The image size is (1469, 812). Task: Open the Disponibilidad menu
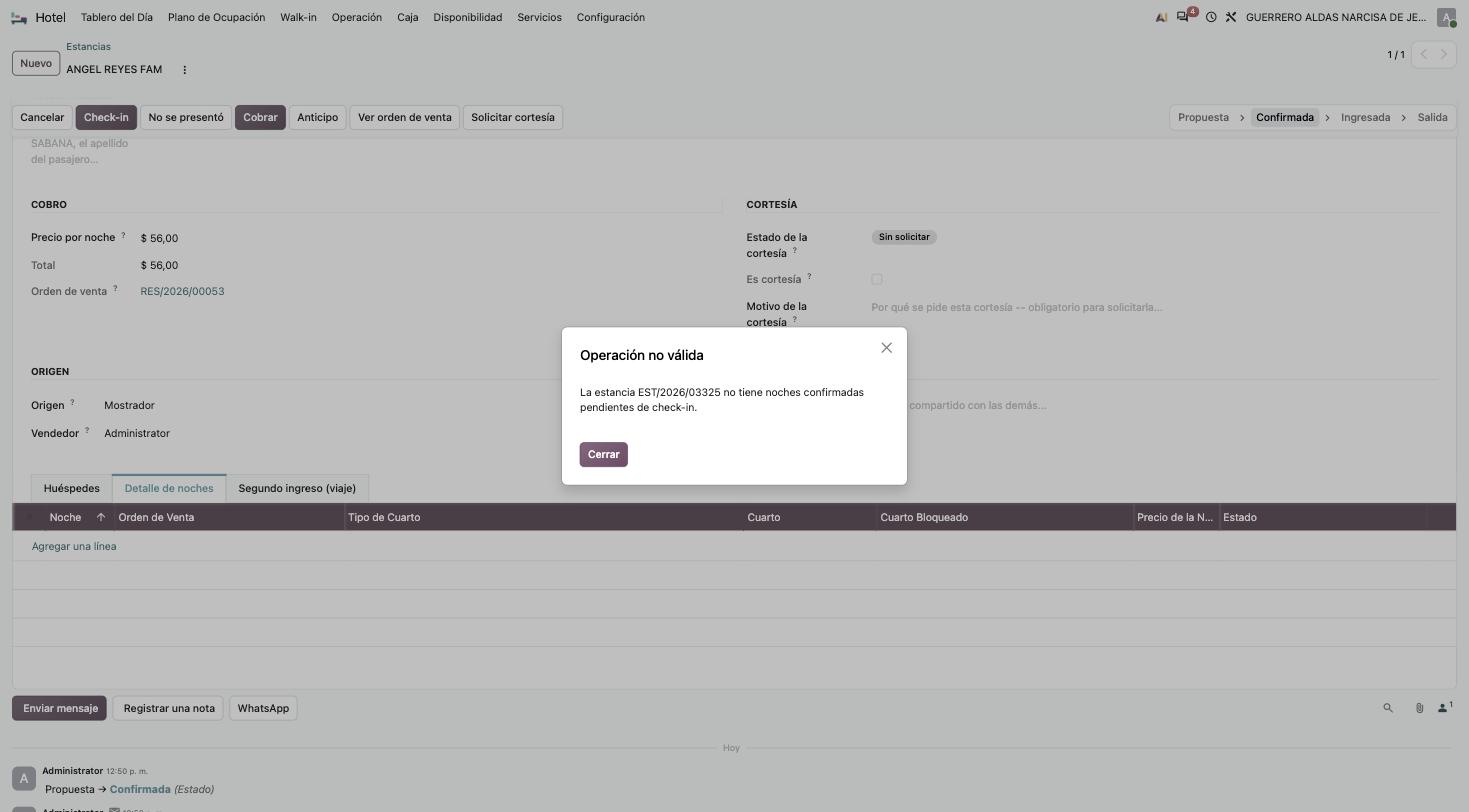tap(468, 17)
